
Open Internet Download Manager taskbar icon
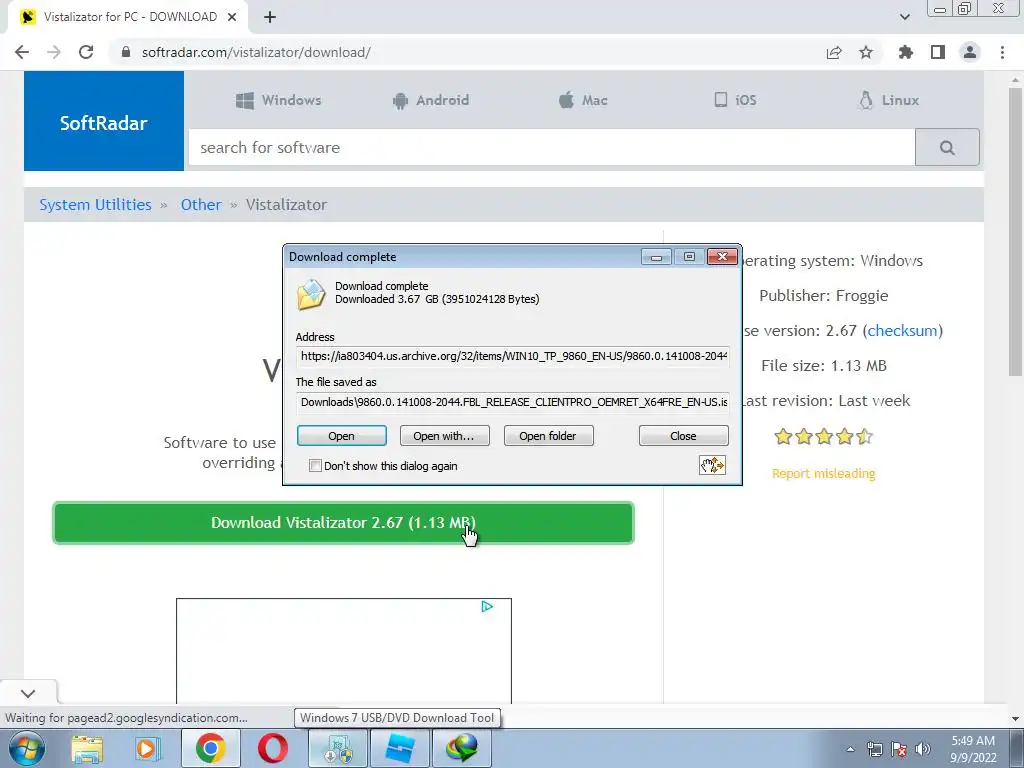click(x=462, y=748)
